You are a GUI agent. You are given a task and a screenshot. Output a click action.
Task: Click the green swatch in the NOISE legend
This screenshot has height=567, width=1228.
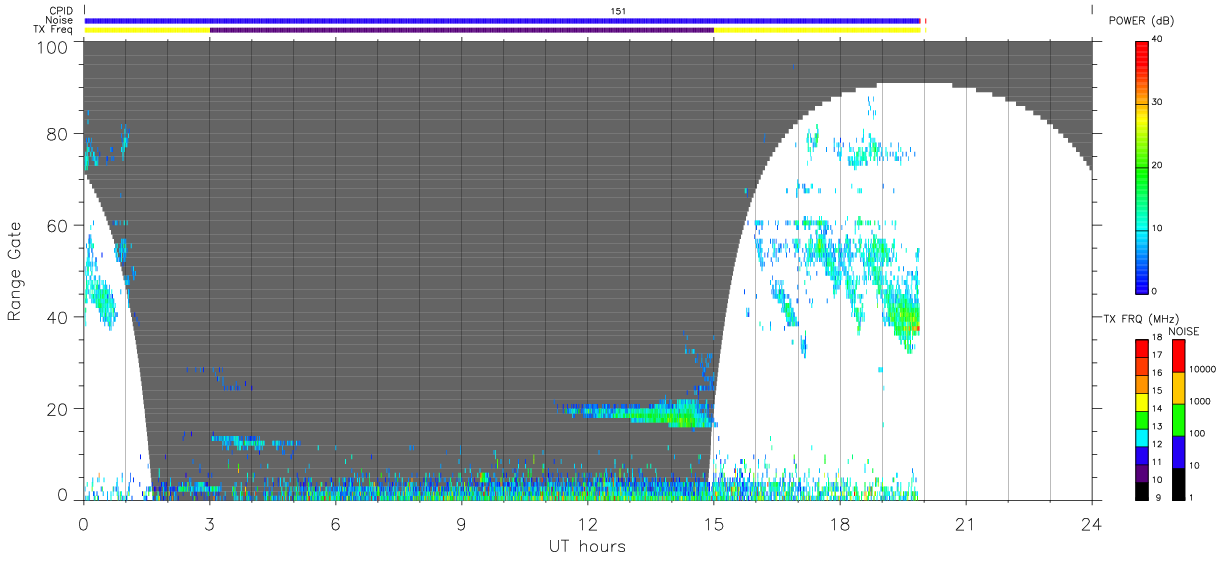[1179, 419]
